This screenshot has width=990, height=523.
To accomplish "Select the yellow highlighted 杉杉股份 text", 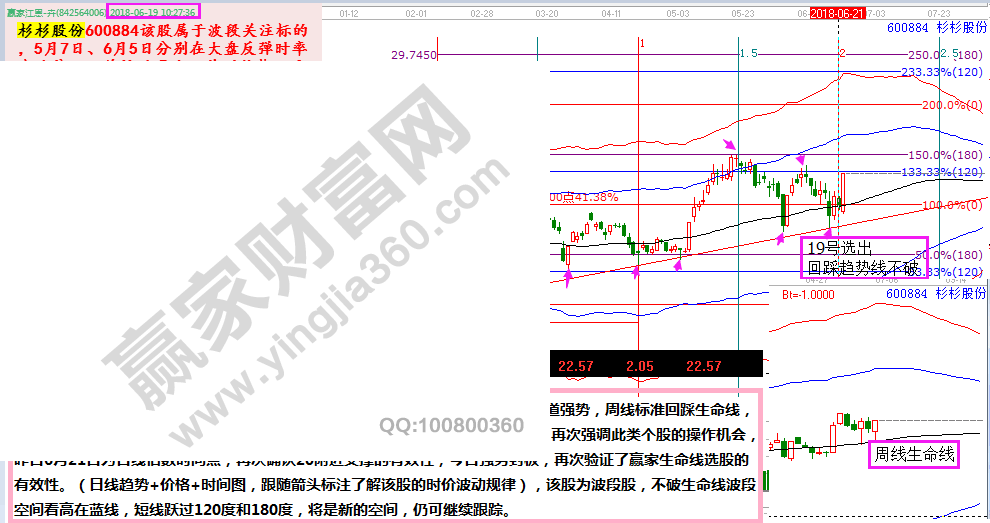I will [x=52, y=31].
